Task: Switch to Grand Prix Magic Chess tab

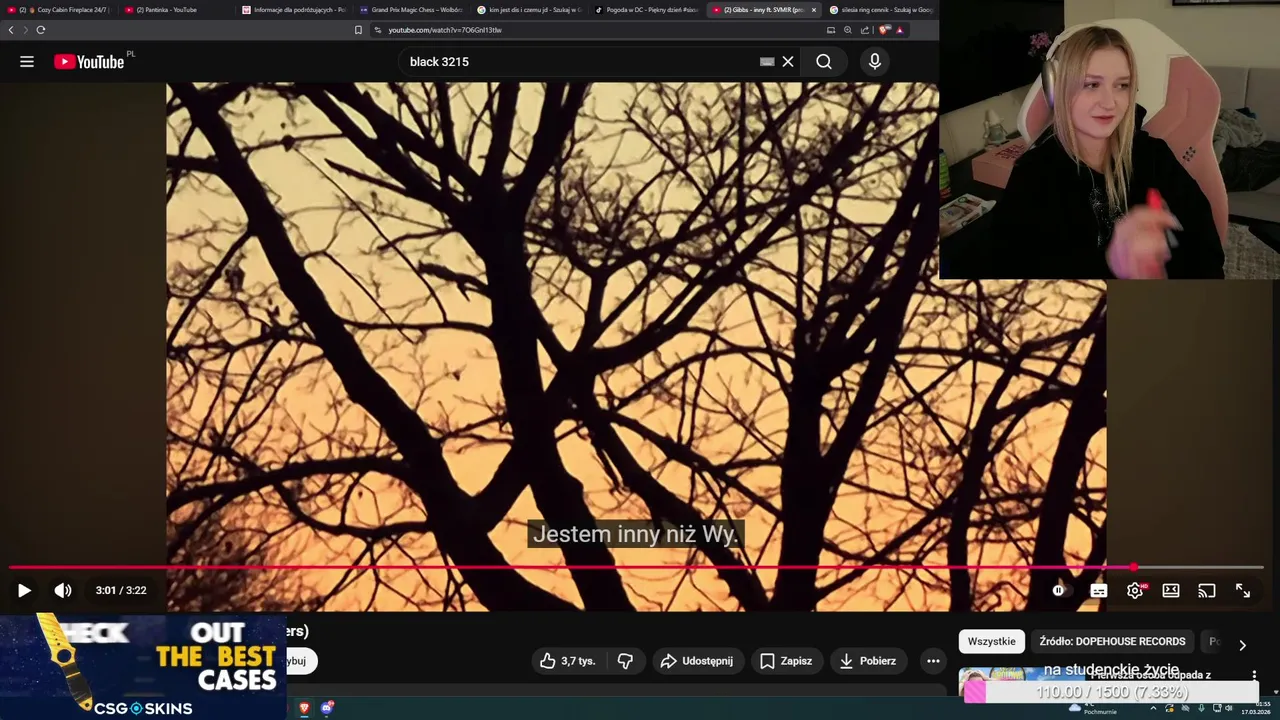Action: click(x=410, y=10)
